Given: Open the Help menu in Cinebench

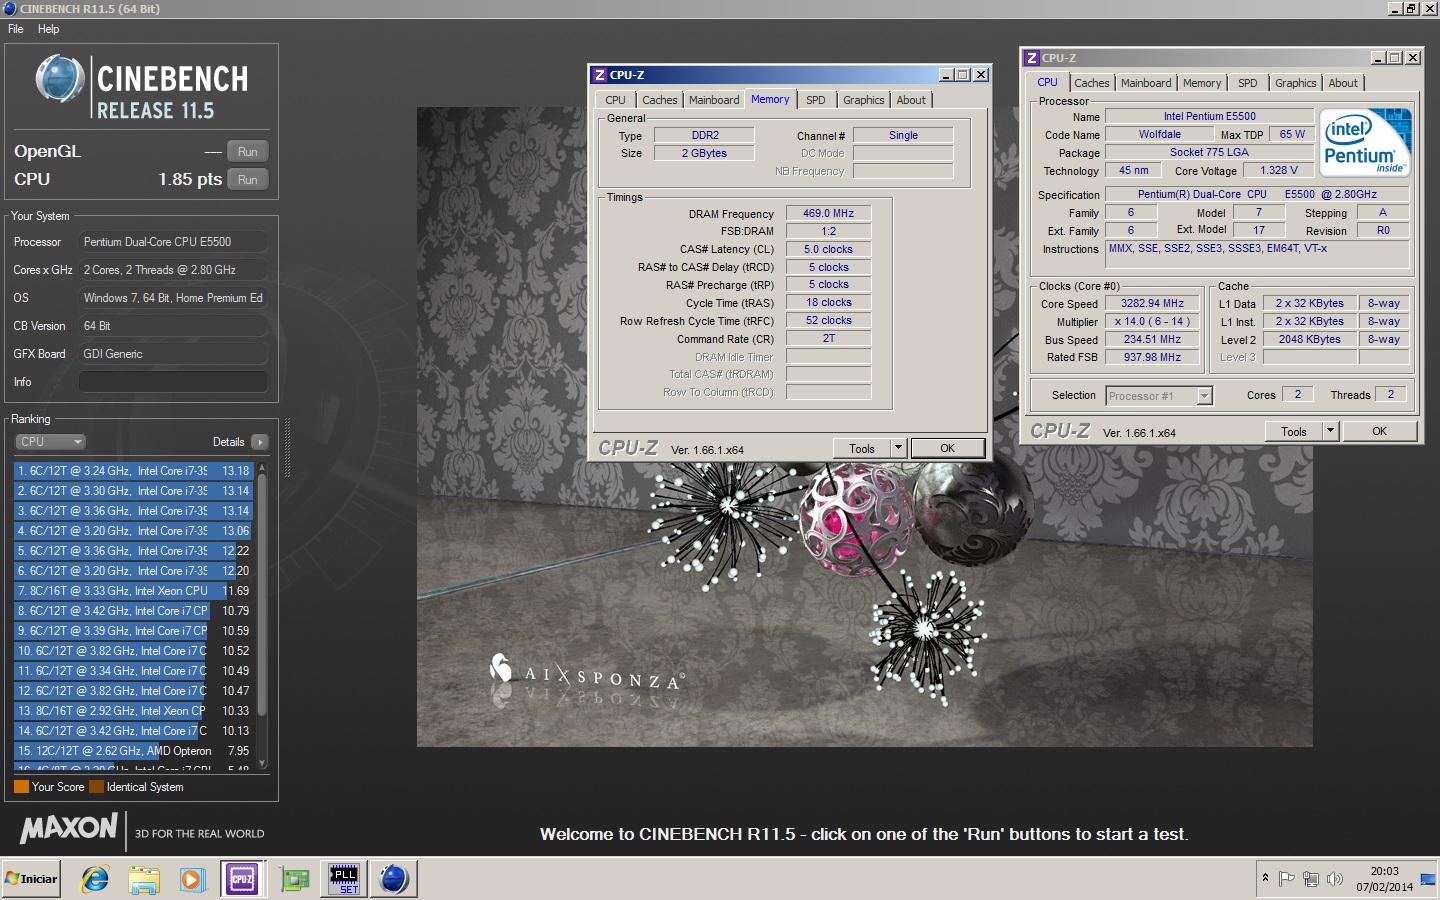Looking at the screenshot, I should (48, 29).
